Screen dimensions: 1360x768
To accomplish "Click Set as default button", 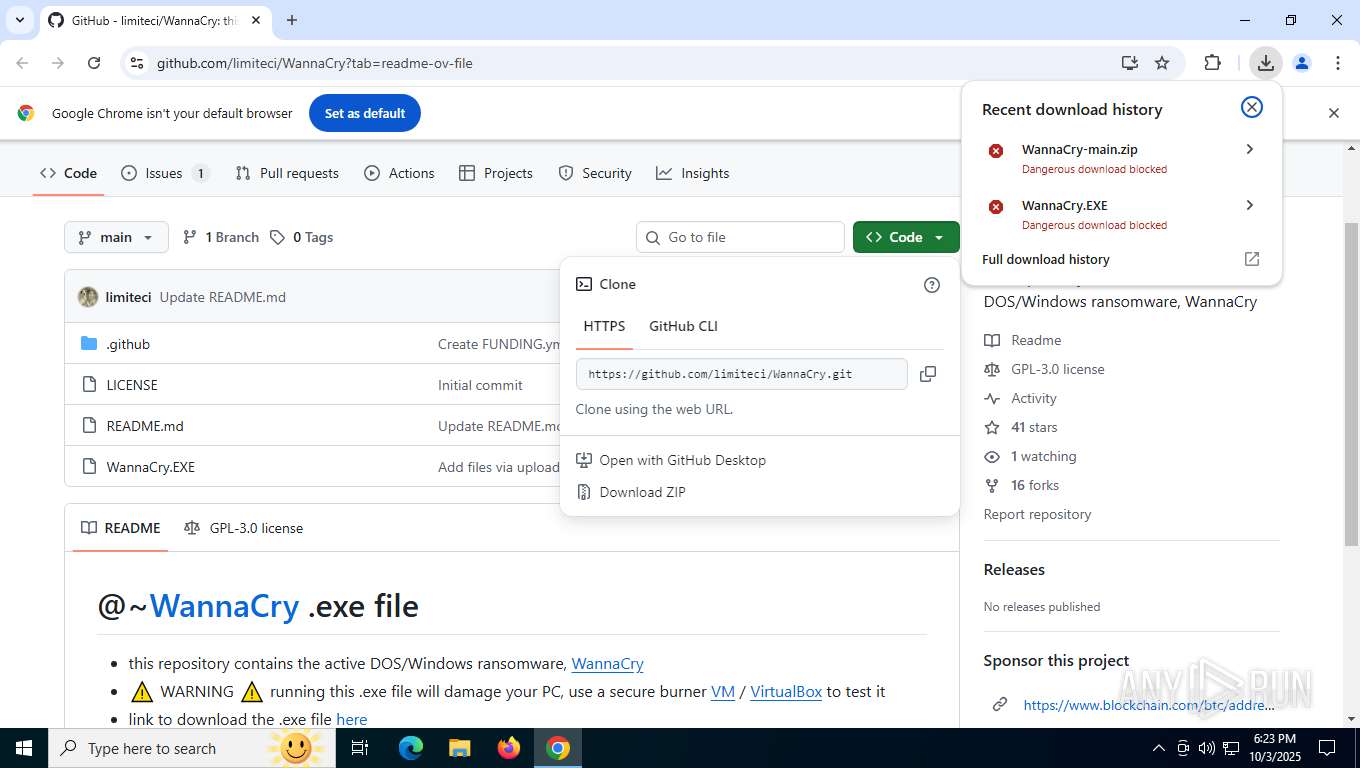I will [x=365, y=113].
